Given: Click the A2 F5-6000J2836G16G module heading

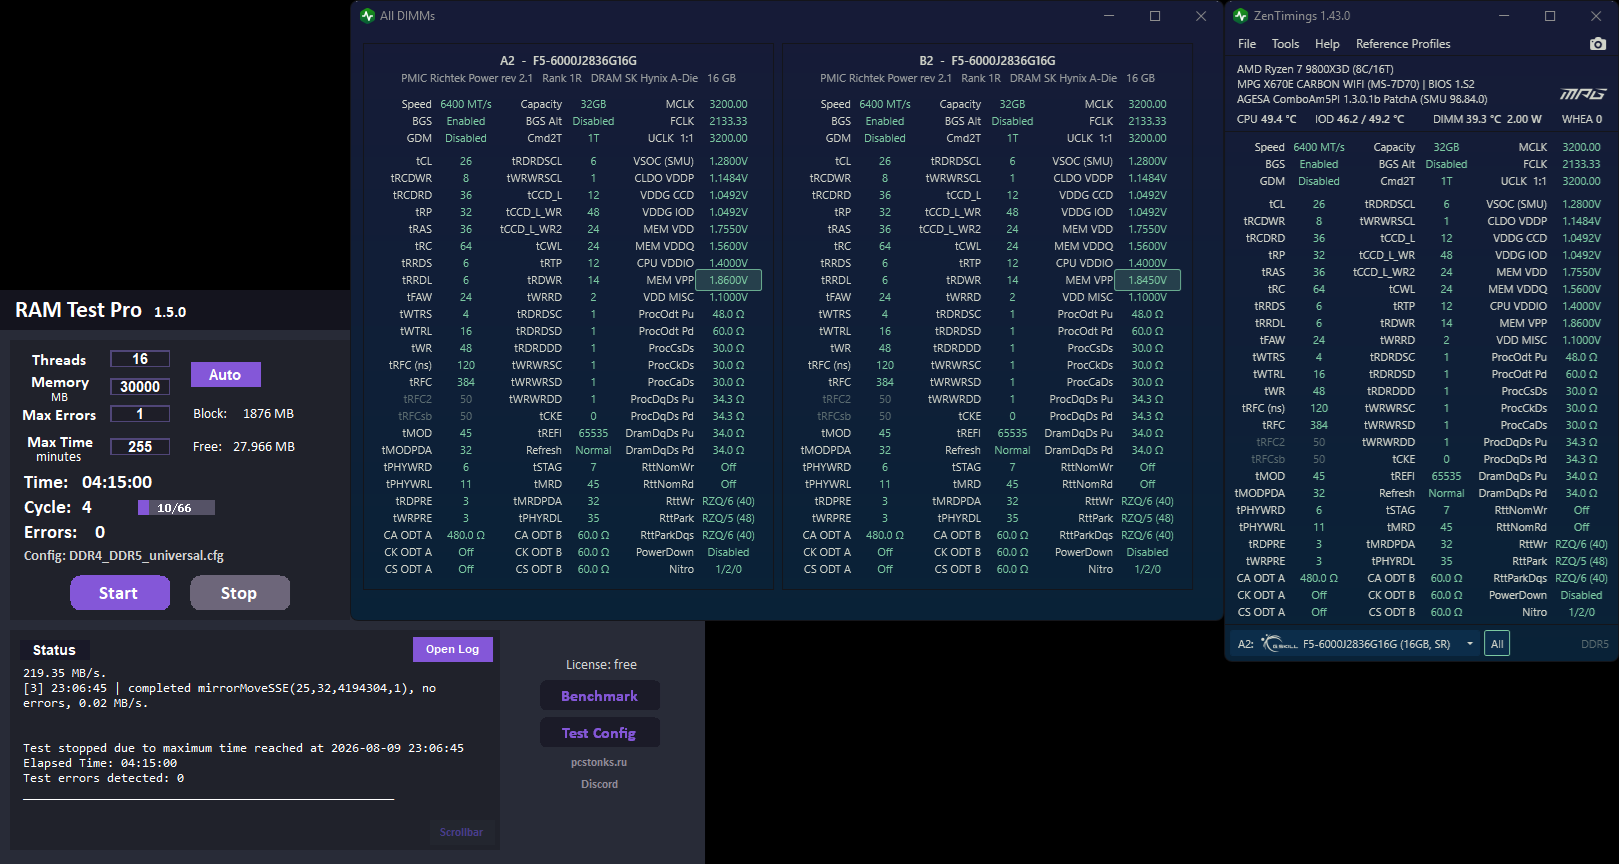Looking at the screenshot, I should (568, 61).
